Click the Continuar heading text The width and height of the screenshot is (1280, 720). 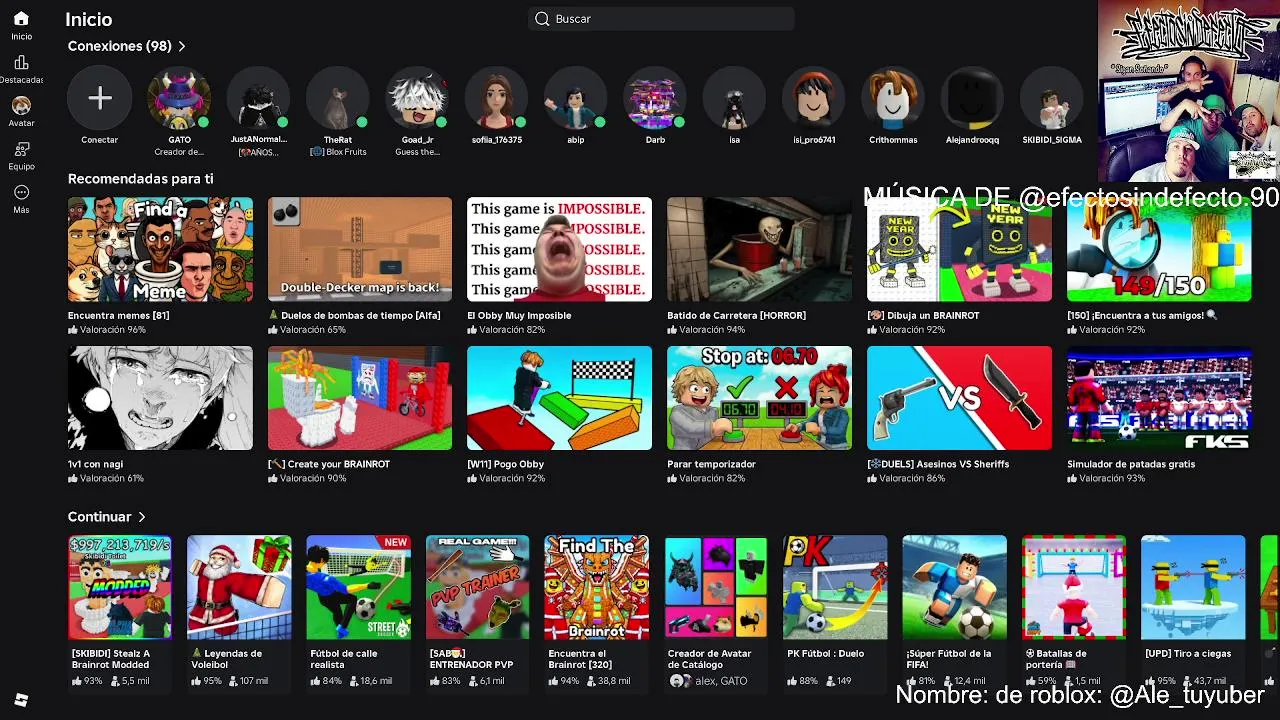100,517
